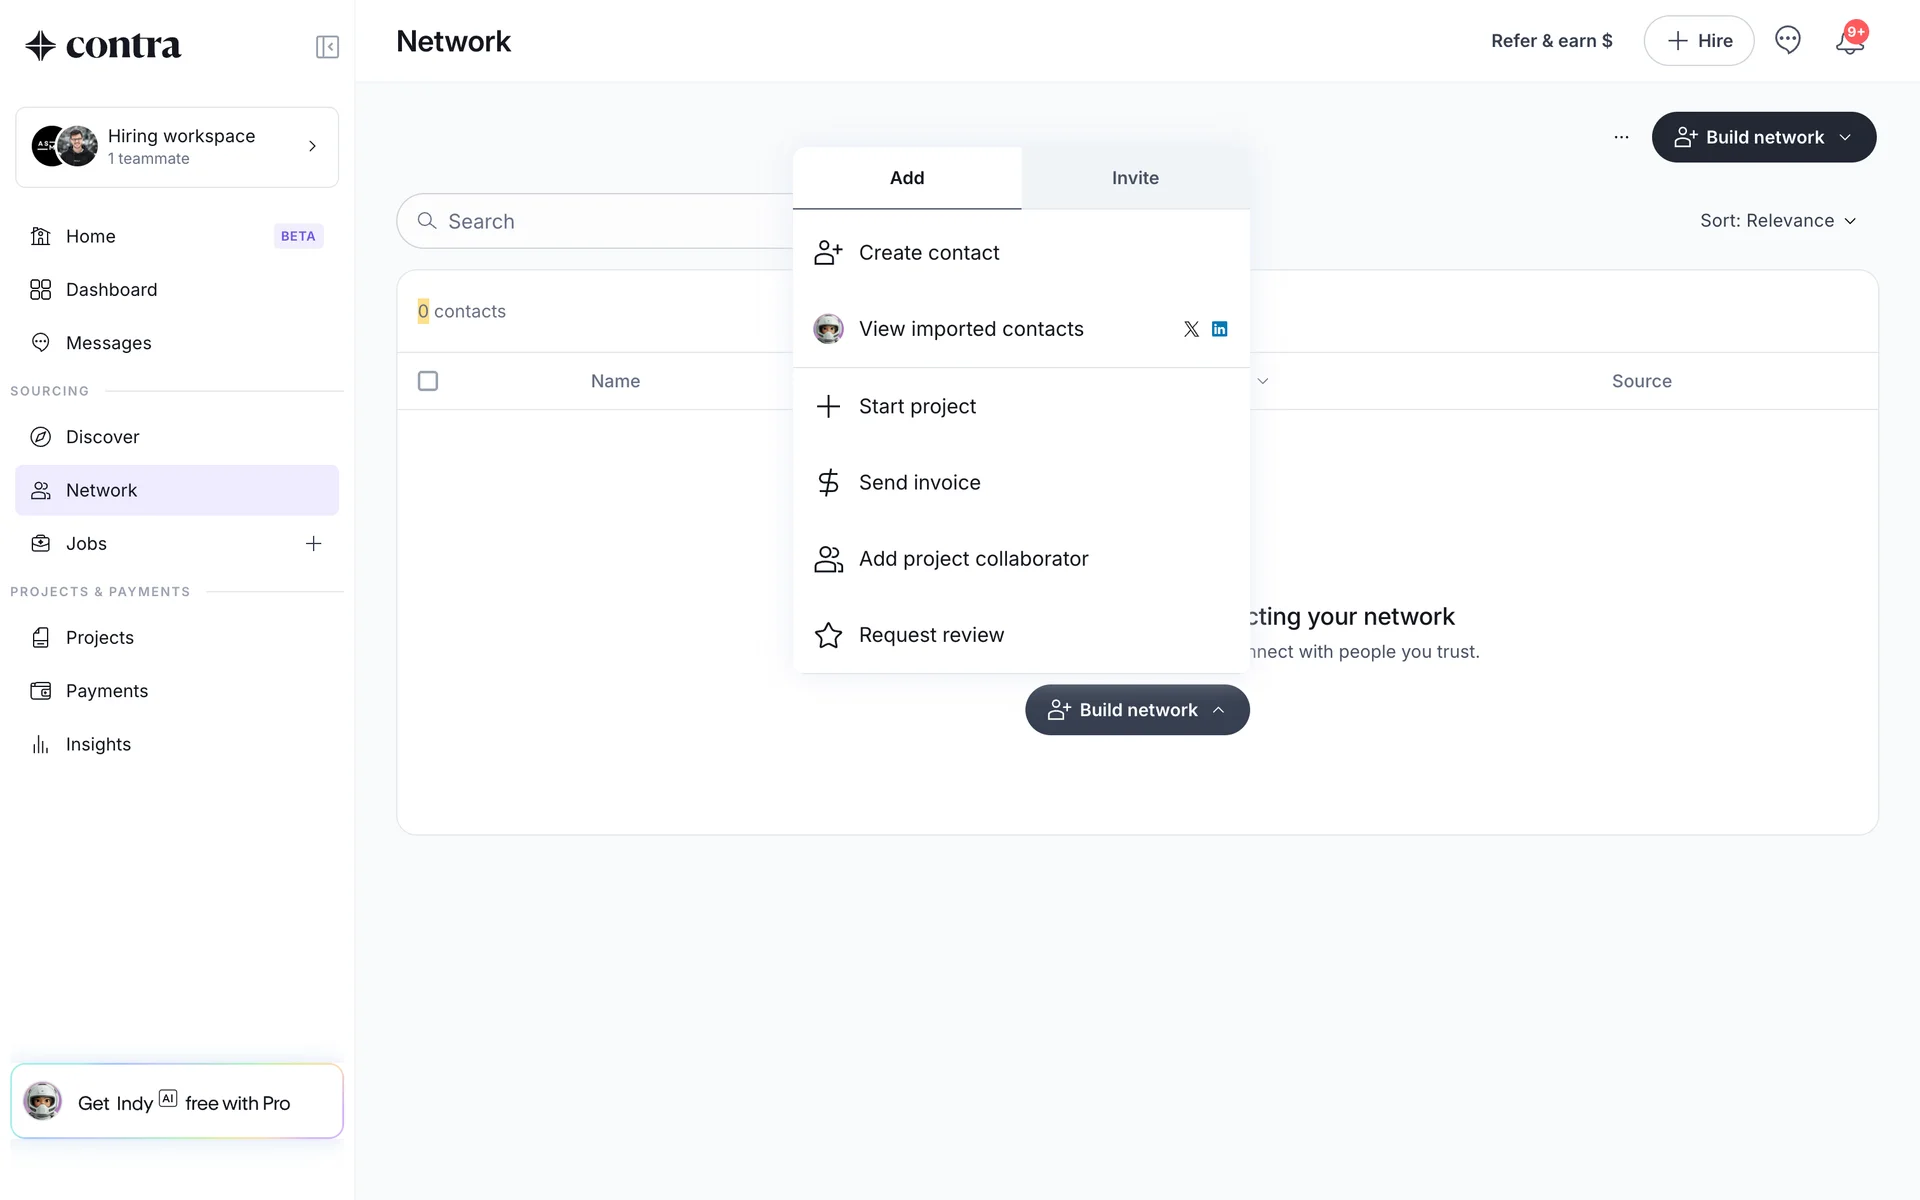Open the top Build network dropdown
This screenshot has height=1200, width=1920.
1763,137
